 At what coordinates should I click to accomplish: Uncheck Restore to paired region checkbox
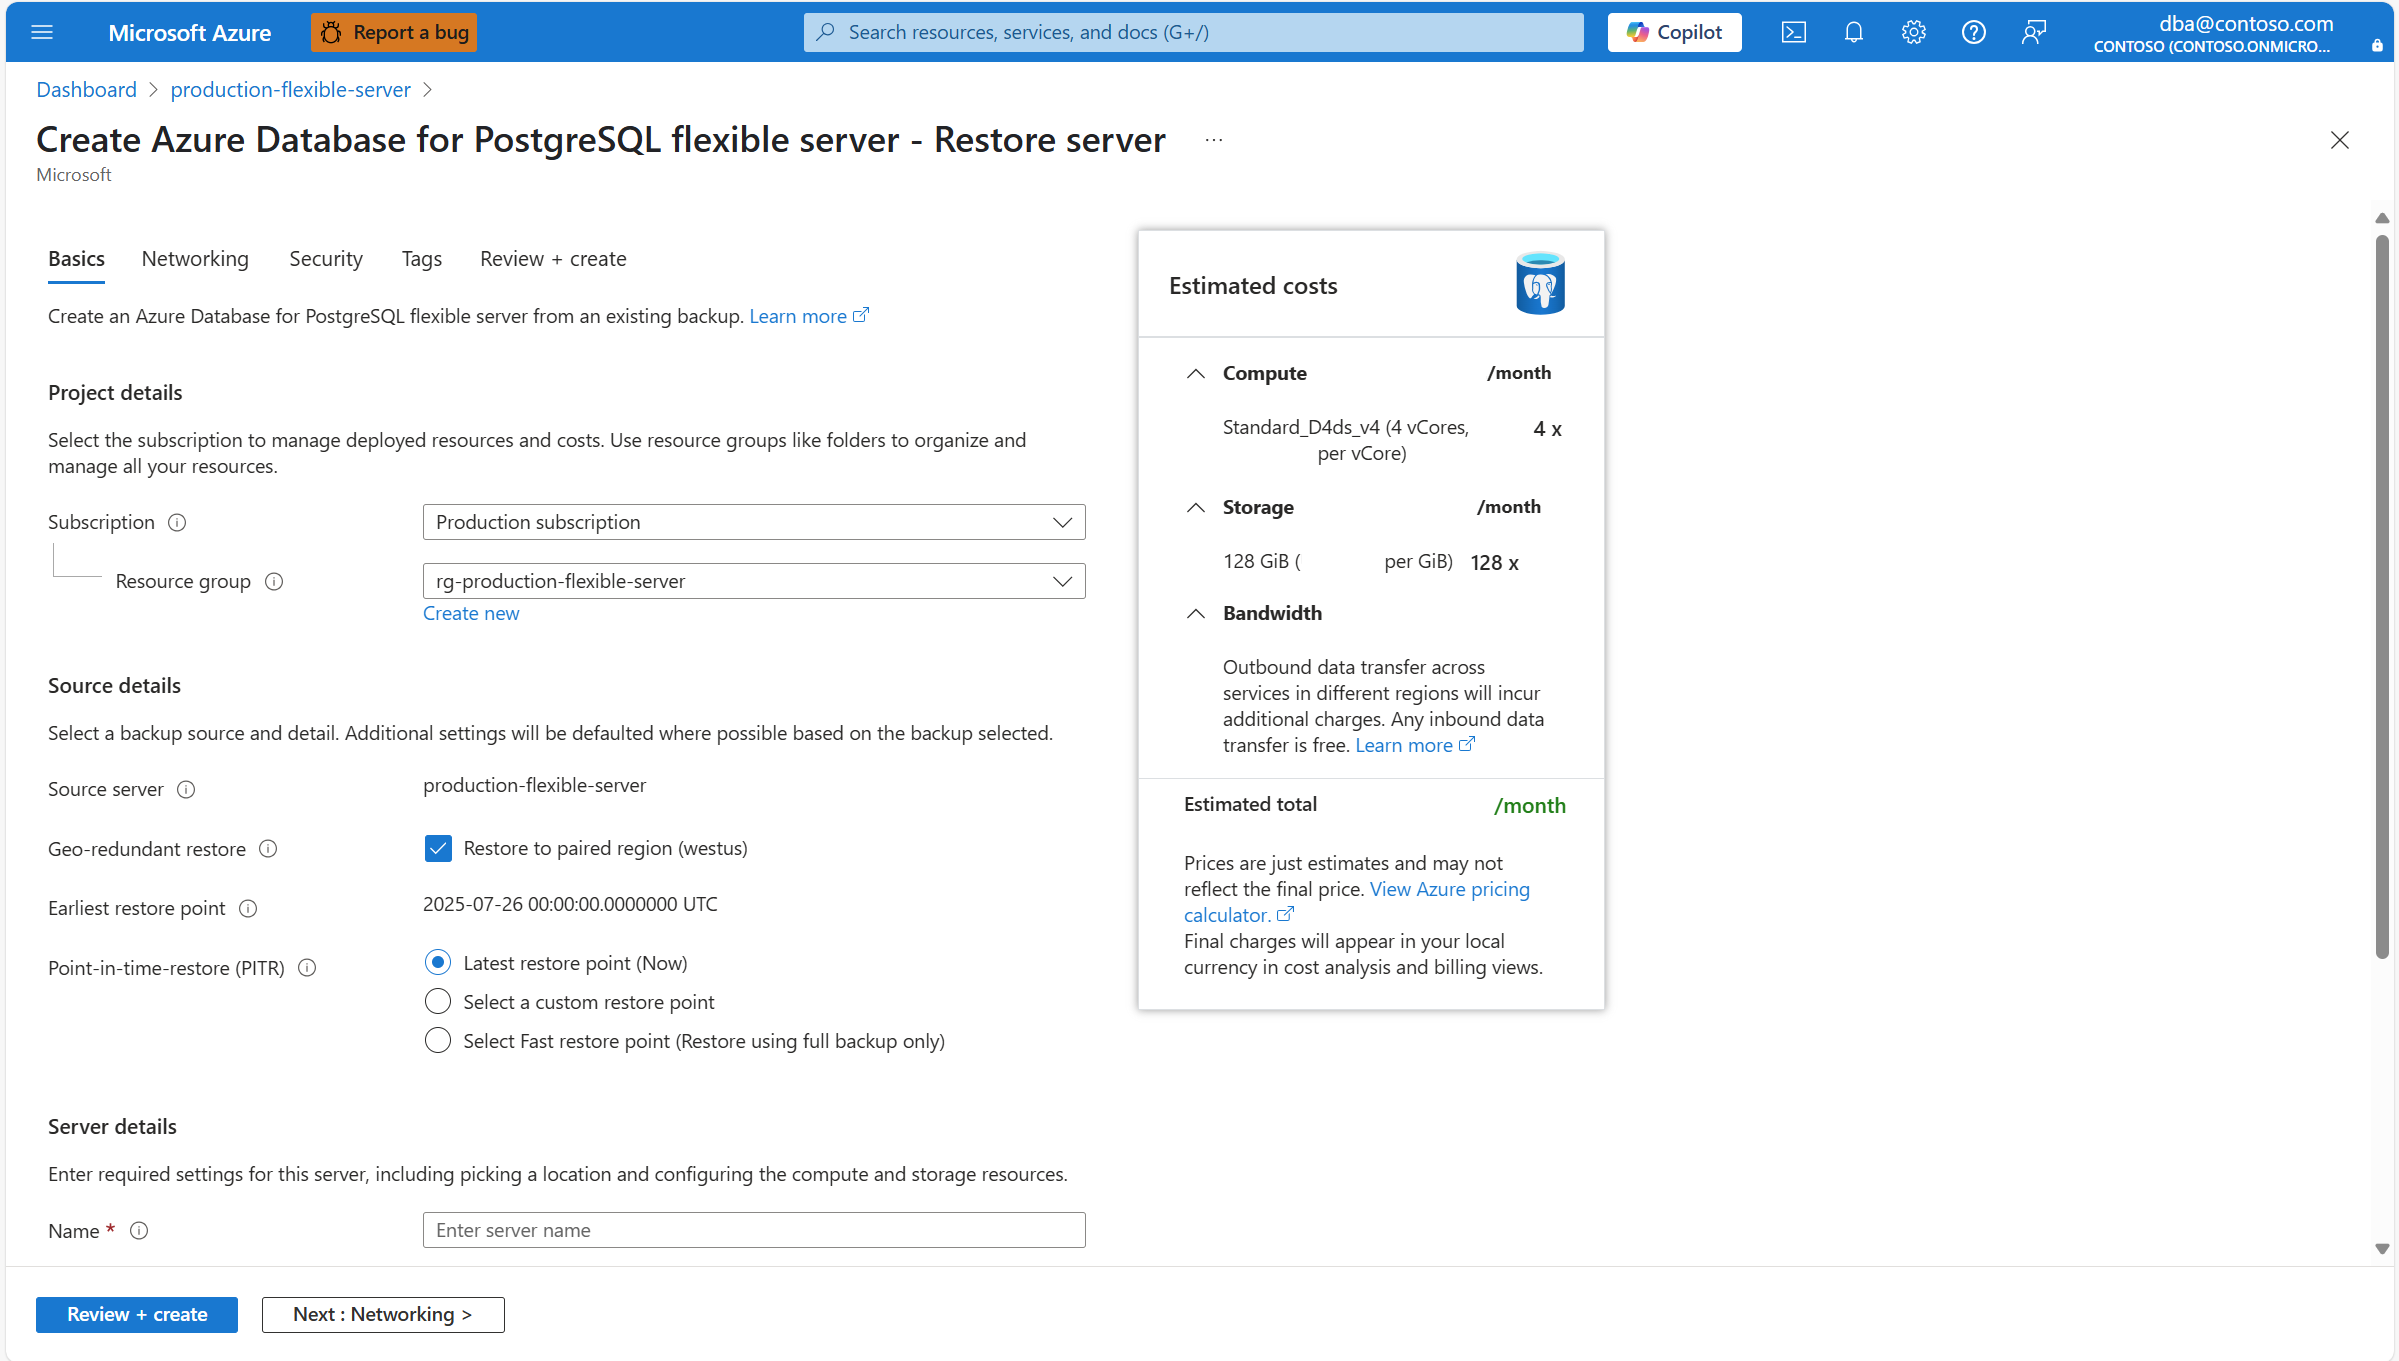click(438, 849)
